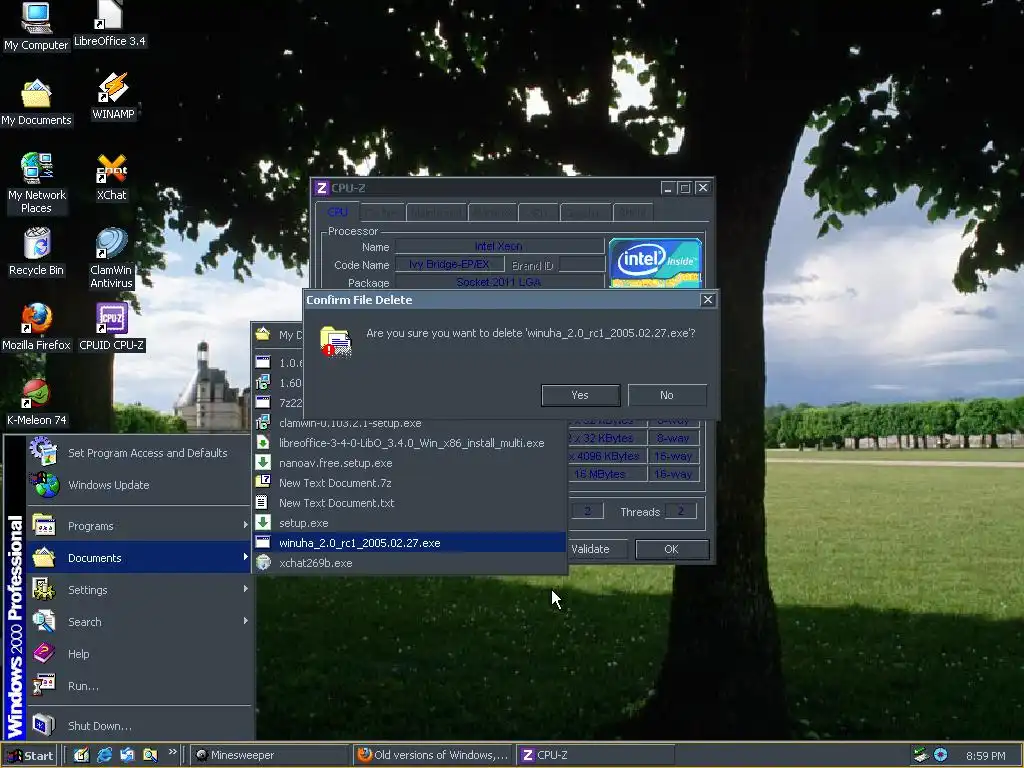Confirm deletion with the Yes button
This screenshot has width=1024, height=768.
[x=580, y=395]
